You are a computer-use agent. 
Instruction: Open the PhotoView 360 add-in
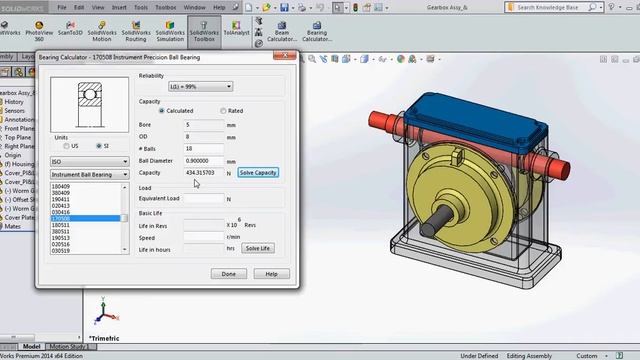(39, 31)
